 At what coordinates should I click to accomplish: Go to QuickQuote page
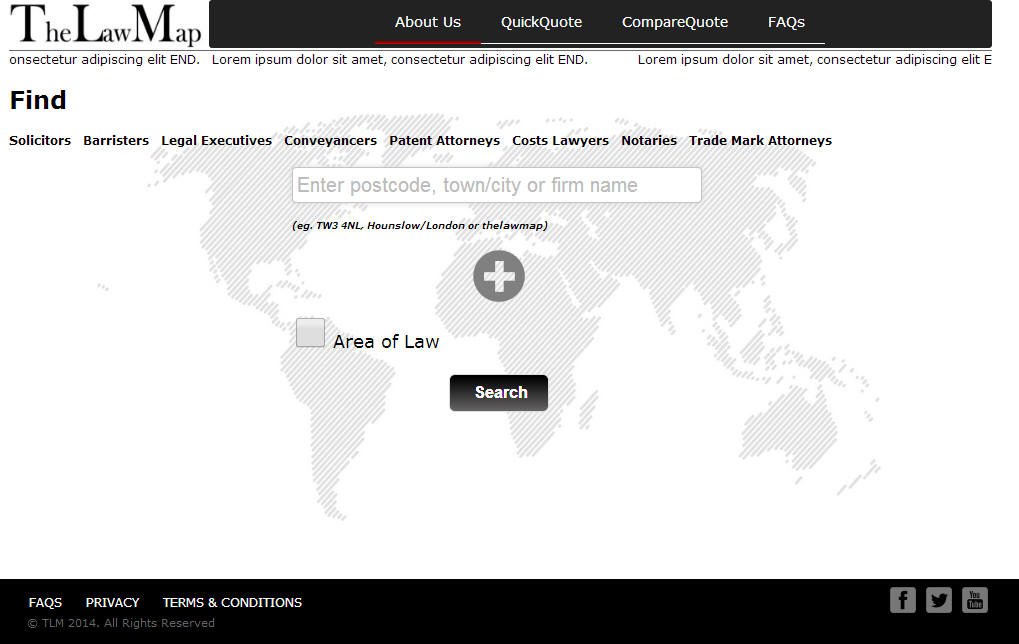click(x=541, y=22)
